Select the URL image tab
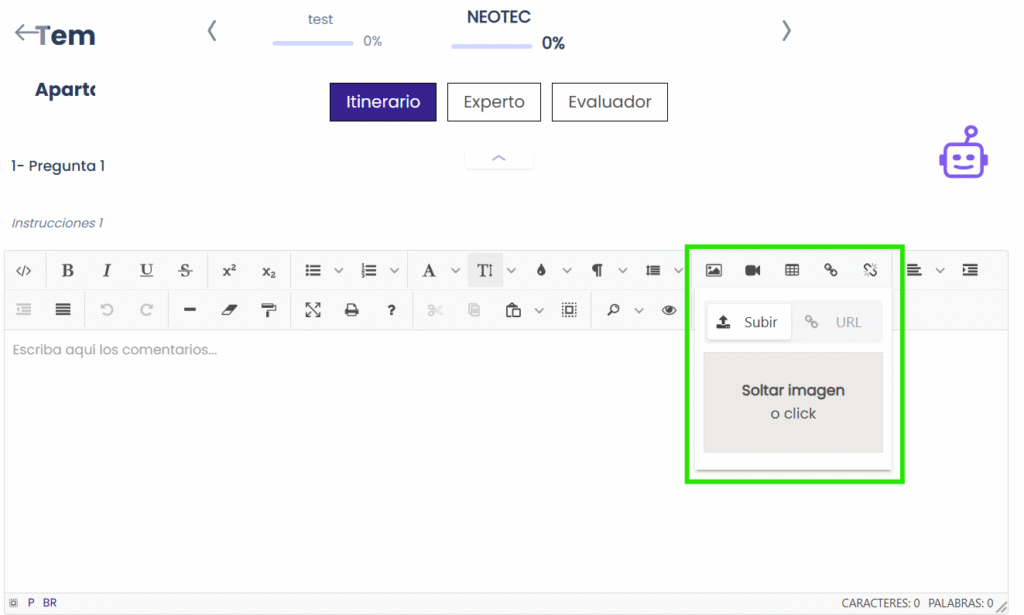The image size is (1024, 615). (x=835, y=322)
